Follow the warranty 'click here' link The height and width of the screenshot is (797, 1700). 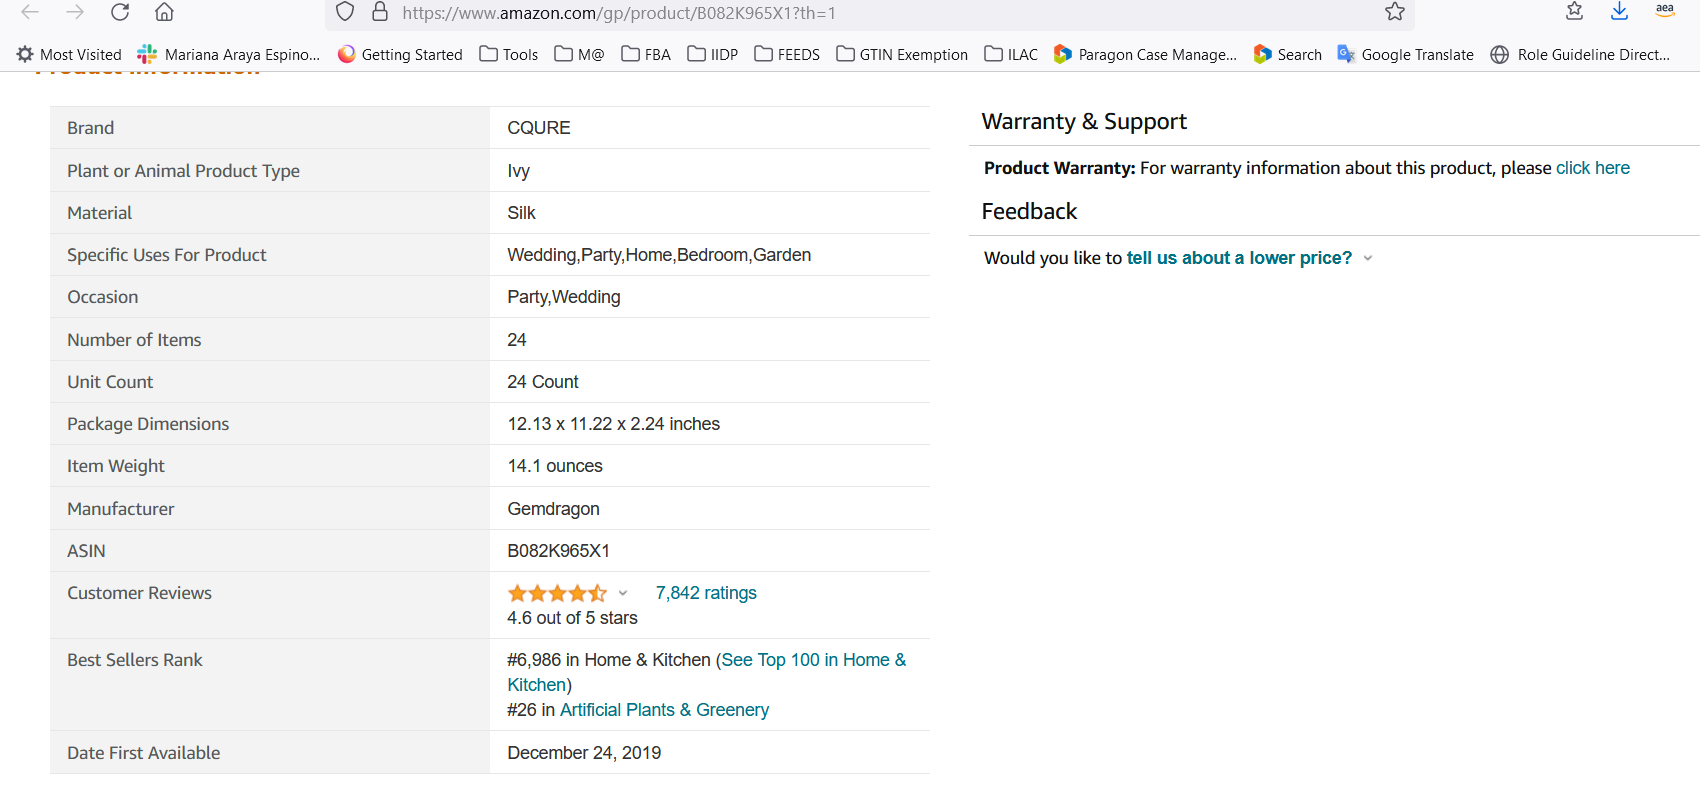[x=1593, y=168]
